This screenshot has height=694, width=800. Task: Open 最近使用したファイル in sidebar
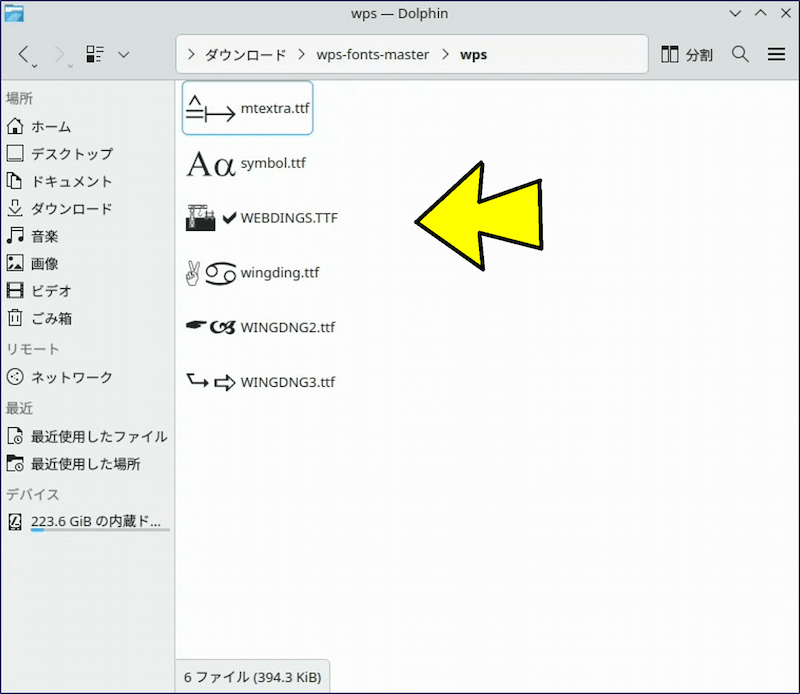coord(98,436)
